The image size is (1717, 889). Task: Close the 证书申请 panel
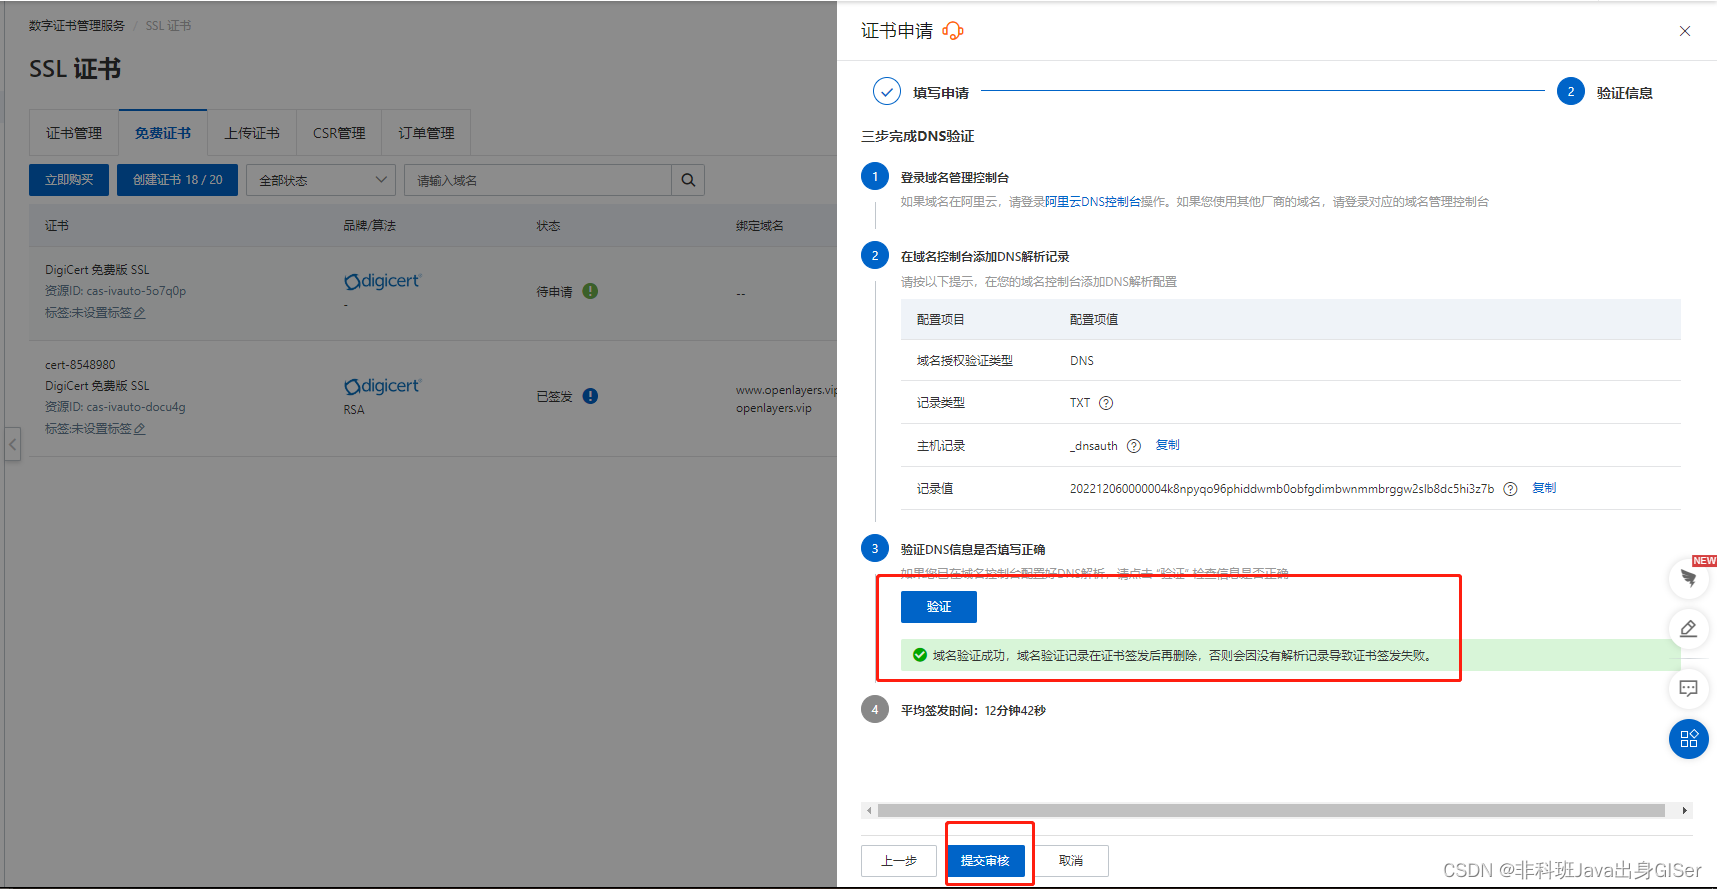pos(1685,31)
